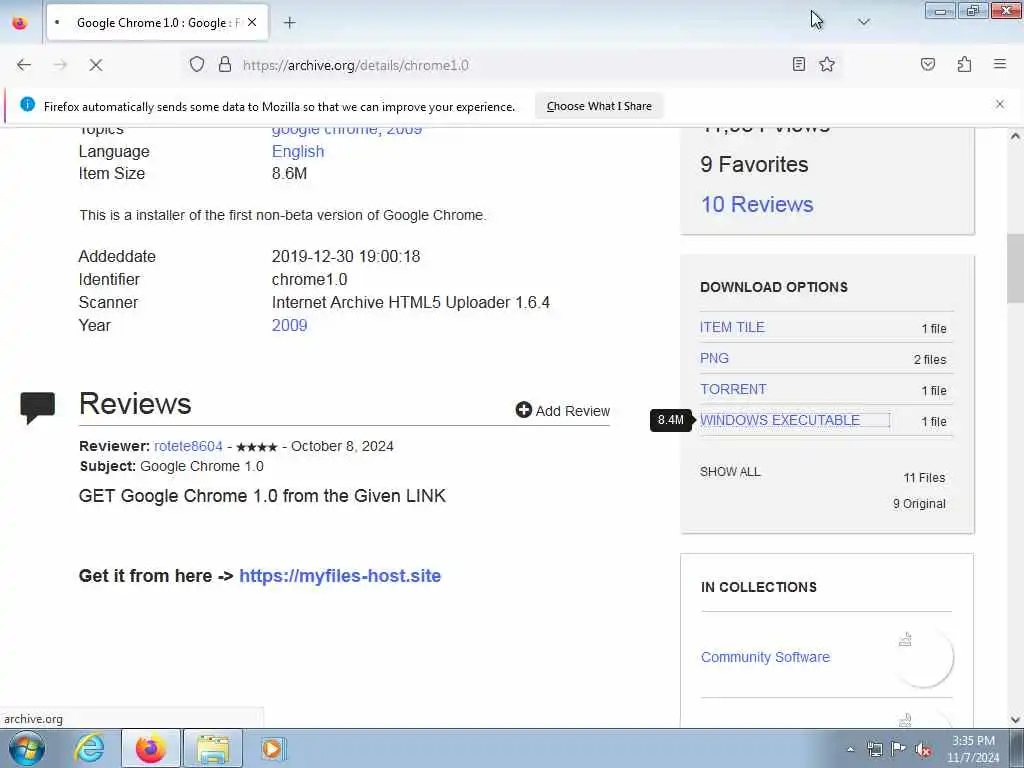Screen dimensions: 1024x768
Task: Click the Firefox taskbar icon
Action: coord(151,748)
